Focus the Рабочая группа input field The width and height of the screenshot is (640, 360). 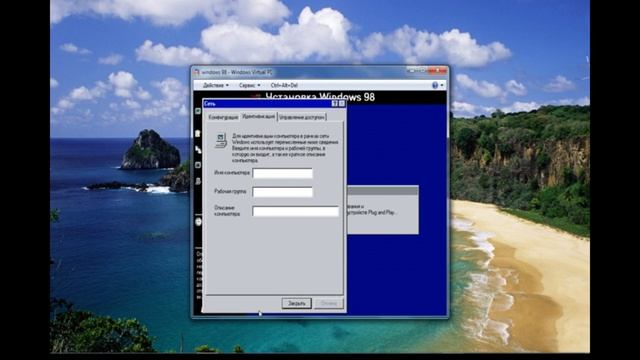coord(282,192)
